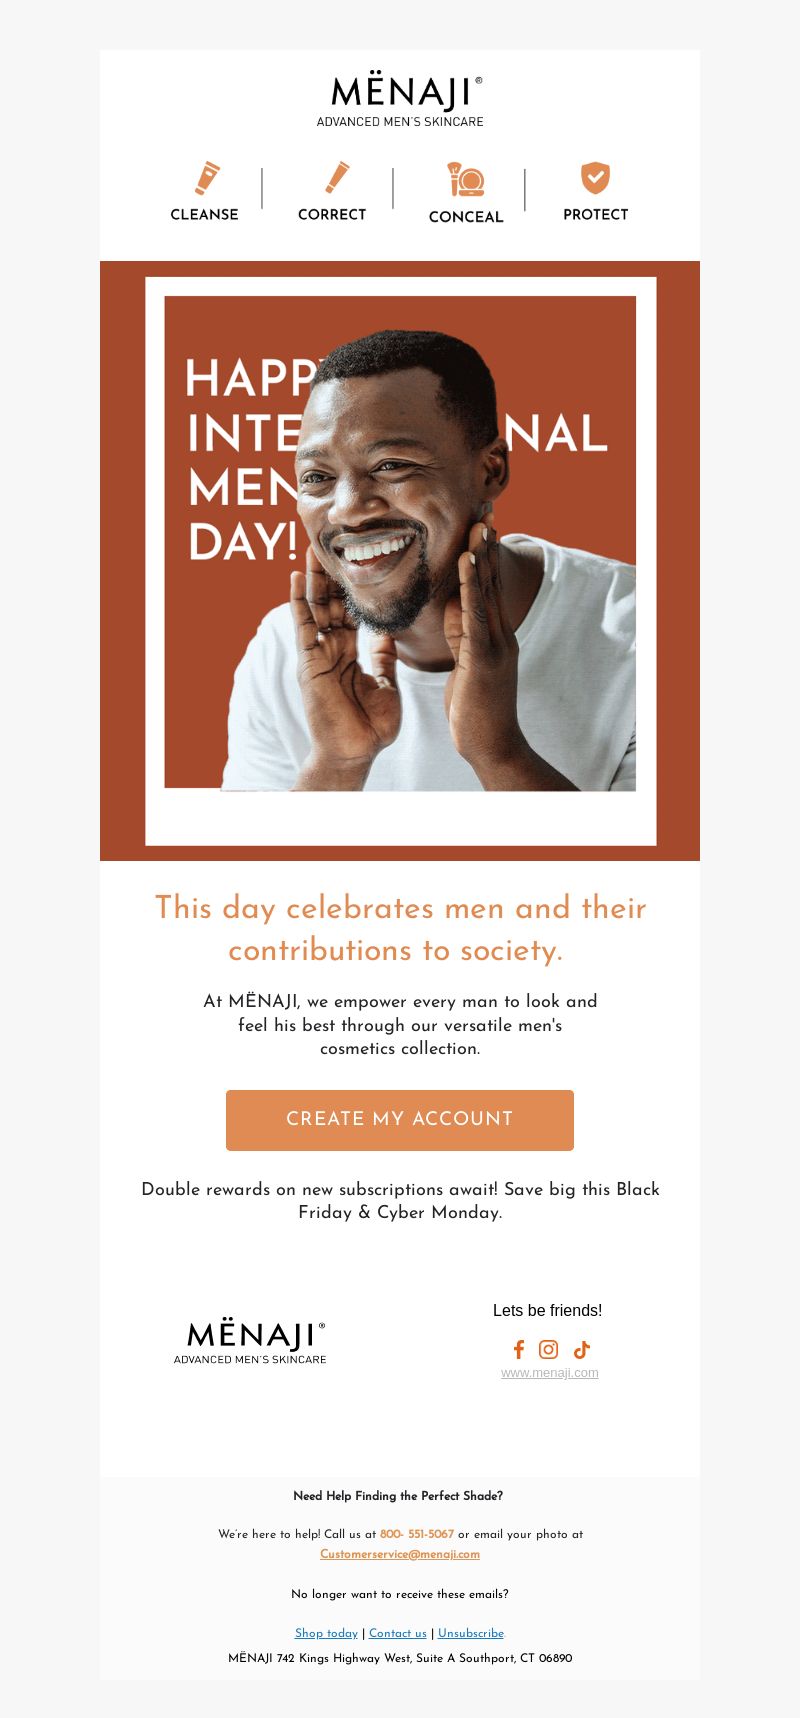Click the Protect shield icon

(x=595, y=178)
